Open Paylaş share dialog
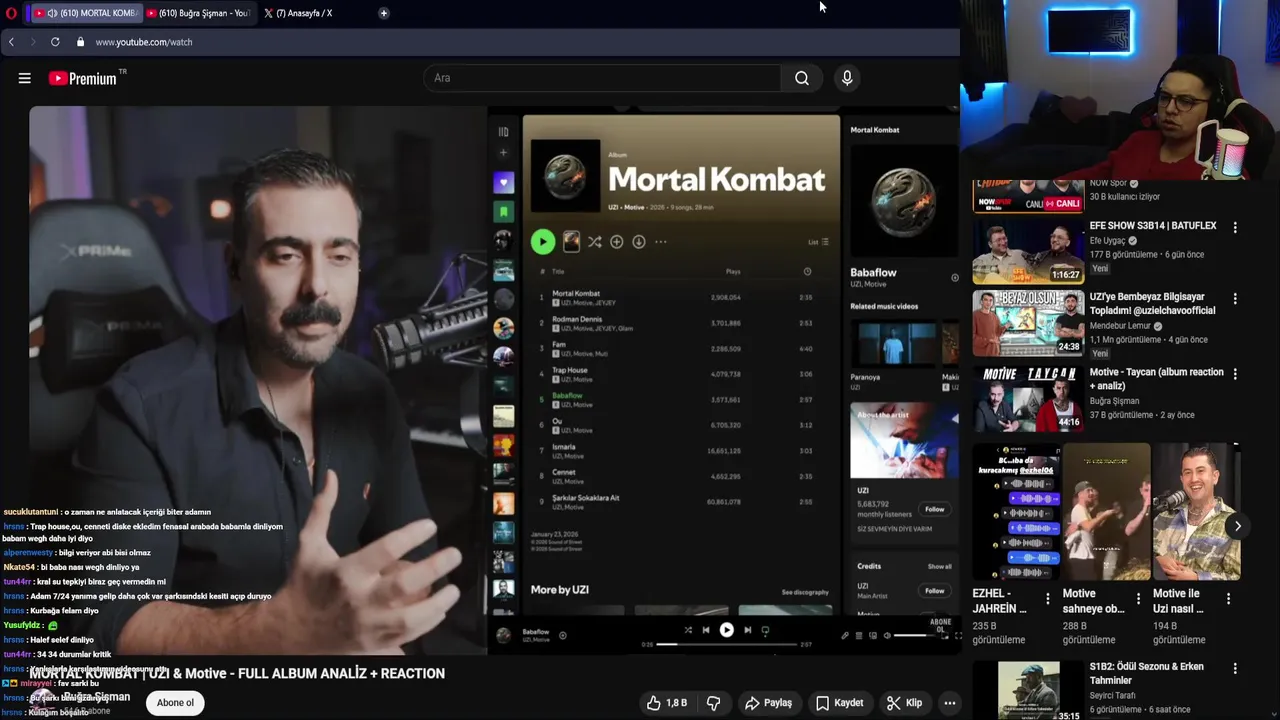 pyautogui.click(x=768, y=703)
